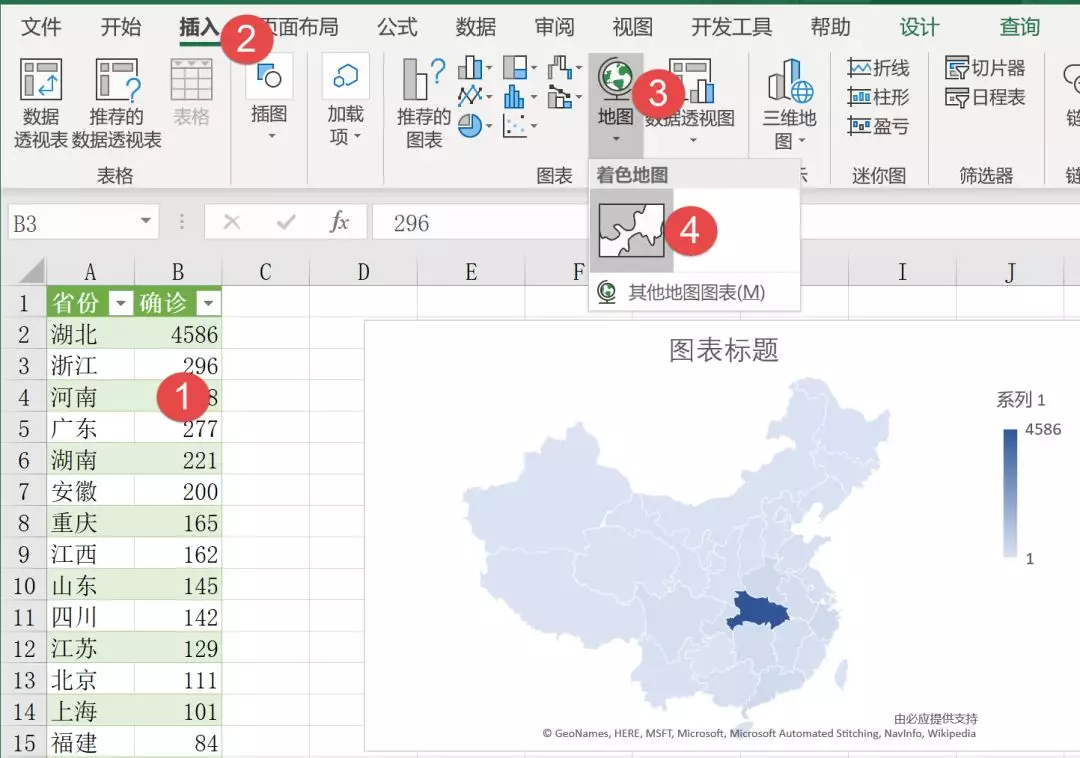Viewport: 1080px width, 758px height.
Task: Insert a column or bar chart
Action: tap(470, 67)
